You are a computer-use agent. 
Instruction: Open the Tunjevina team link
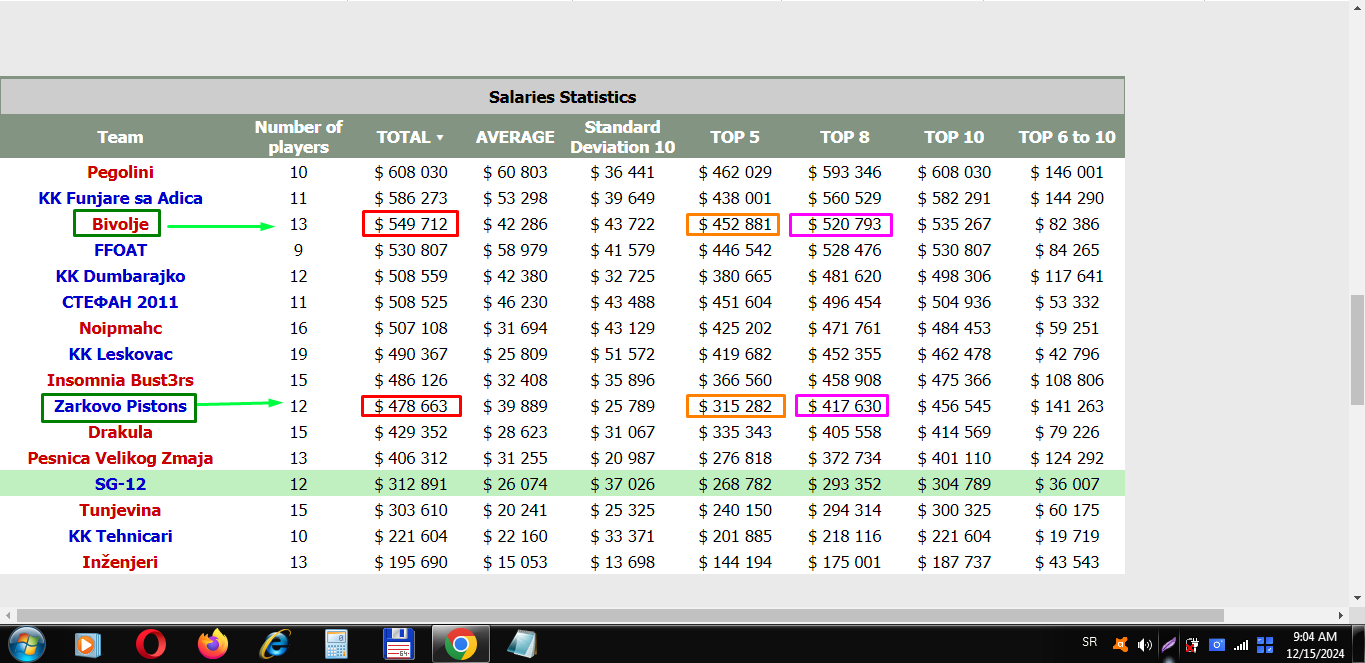point(120,510)
